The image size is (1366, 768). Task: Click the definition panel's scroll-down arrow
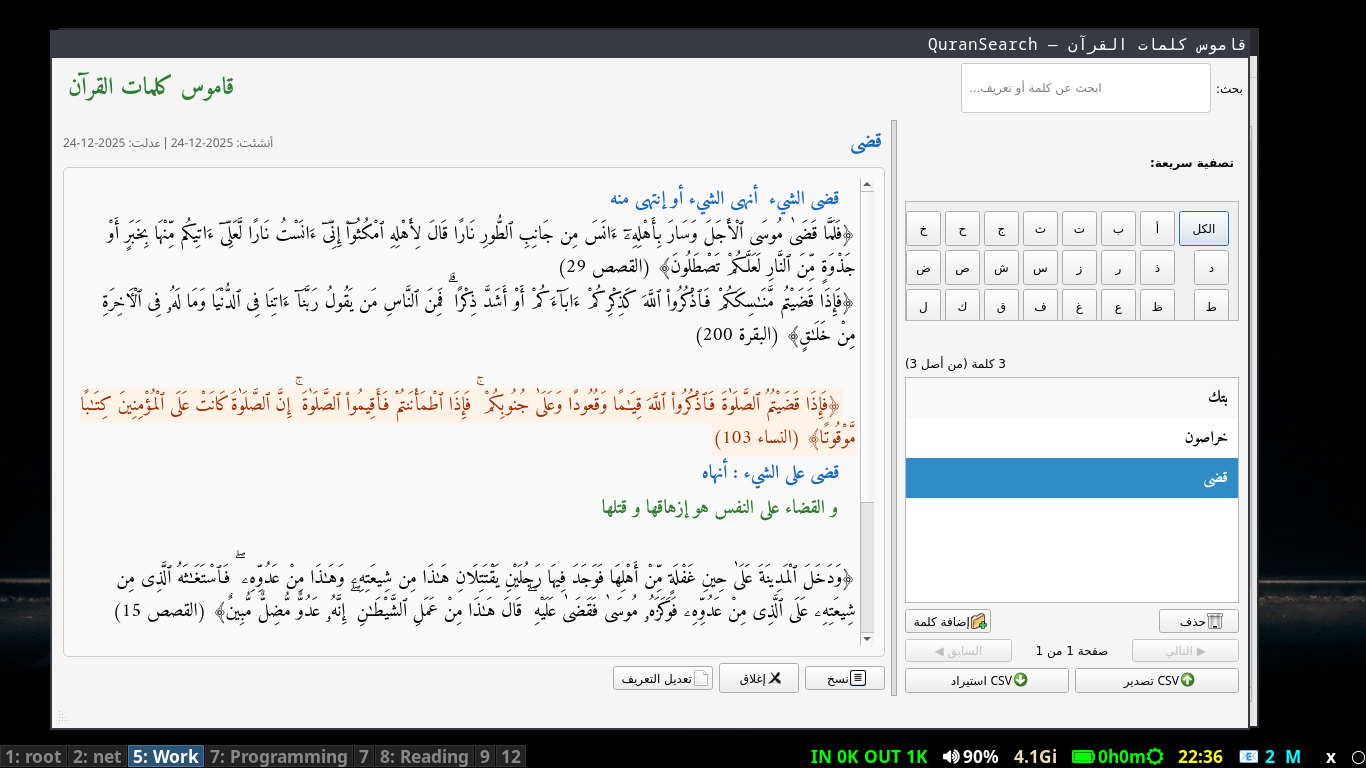pyautogui.click(x=866, y=639)
